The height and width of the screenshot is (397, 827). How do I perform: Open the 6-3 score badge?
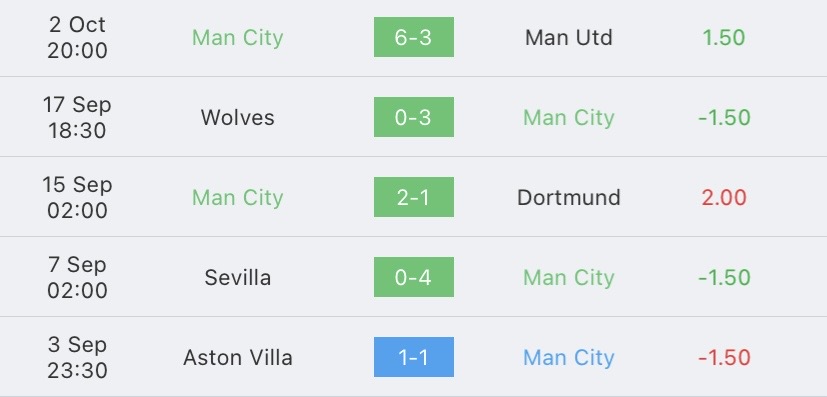click(x=414, y=37)
